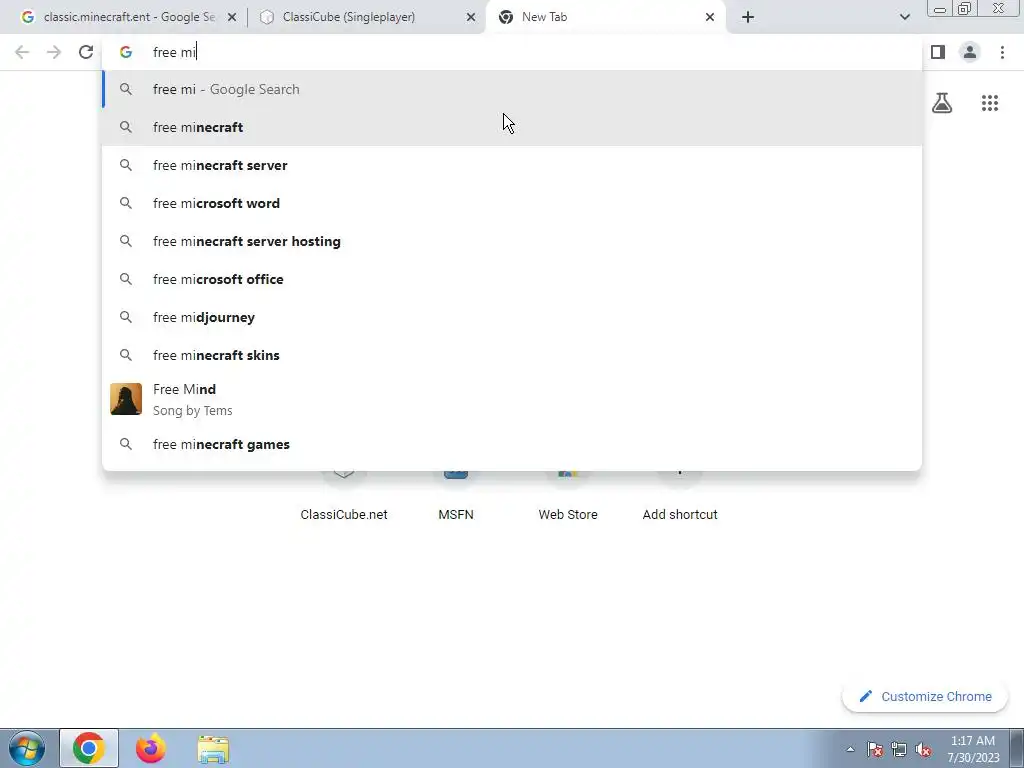Pick the 'free microsoft word' suggestion

512,203
